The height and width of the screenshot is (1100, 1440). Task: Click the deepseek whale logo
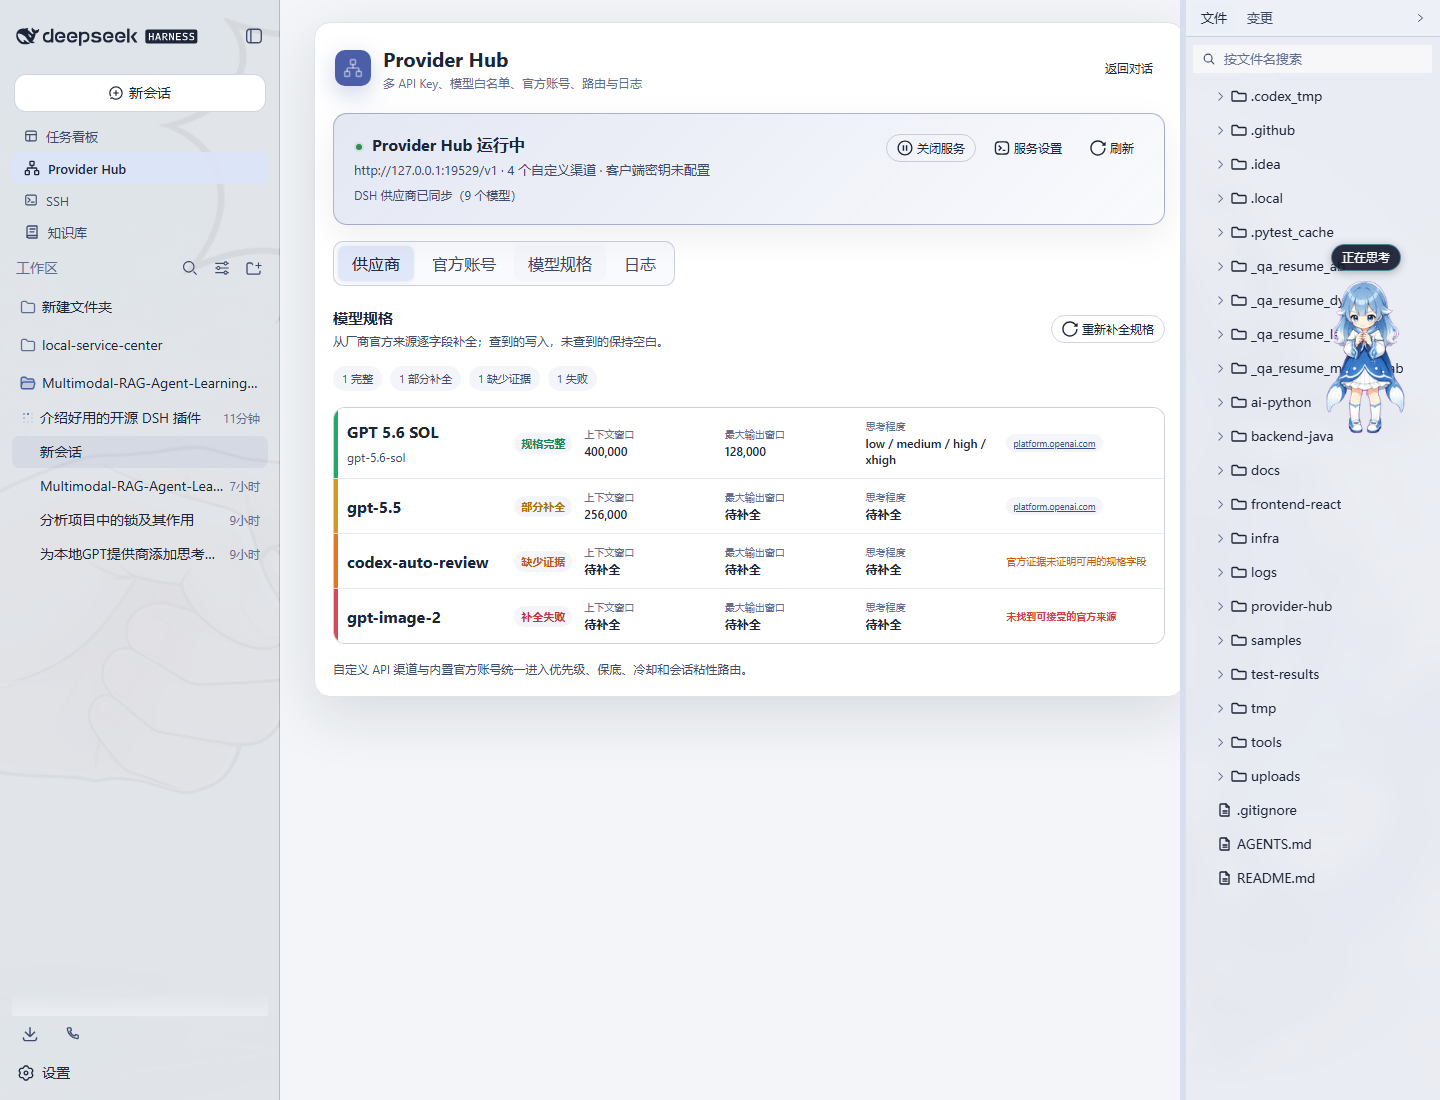(x=27, y=36)
